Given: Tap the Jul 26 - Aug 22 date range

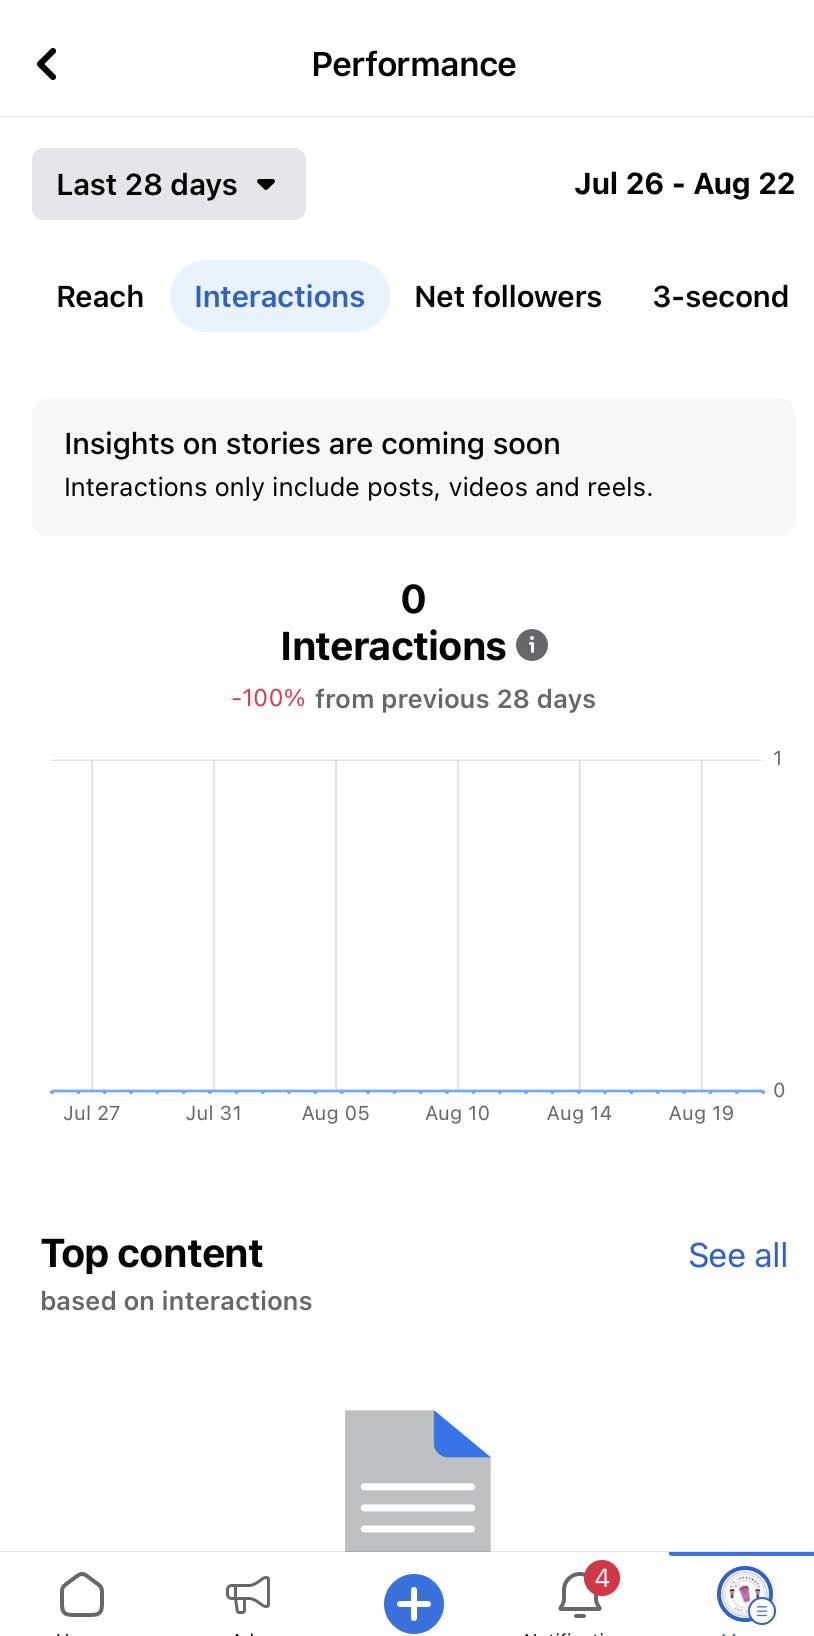Looking at the screenshot, I should coord(684,184).
